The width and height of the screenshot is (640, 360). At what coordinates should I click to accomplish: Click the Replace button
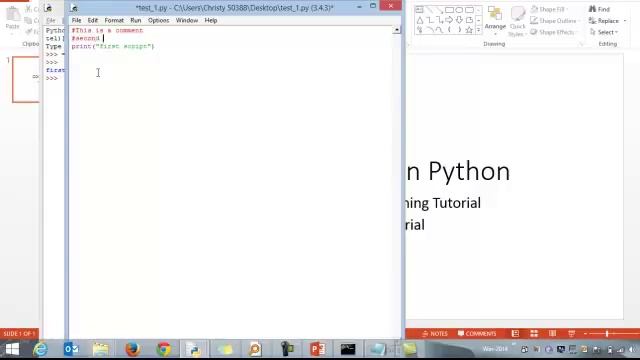pyautogui.click(x=604, y=21)
